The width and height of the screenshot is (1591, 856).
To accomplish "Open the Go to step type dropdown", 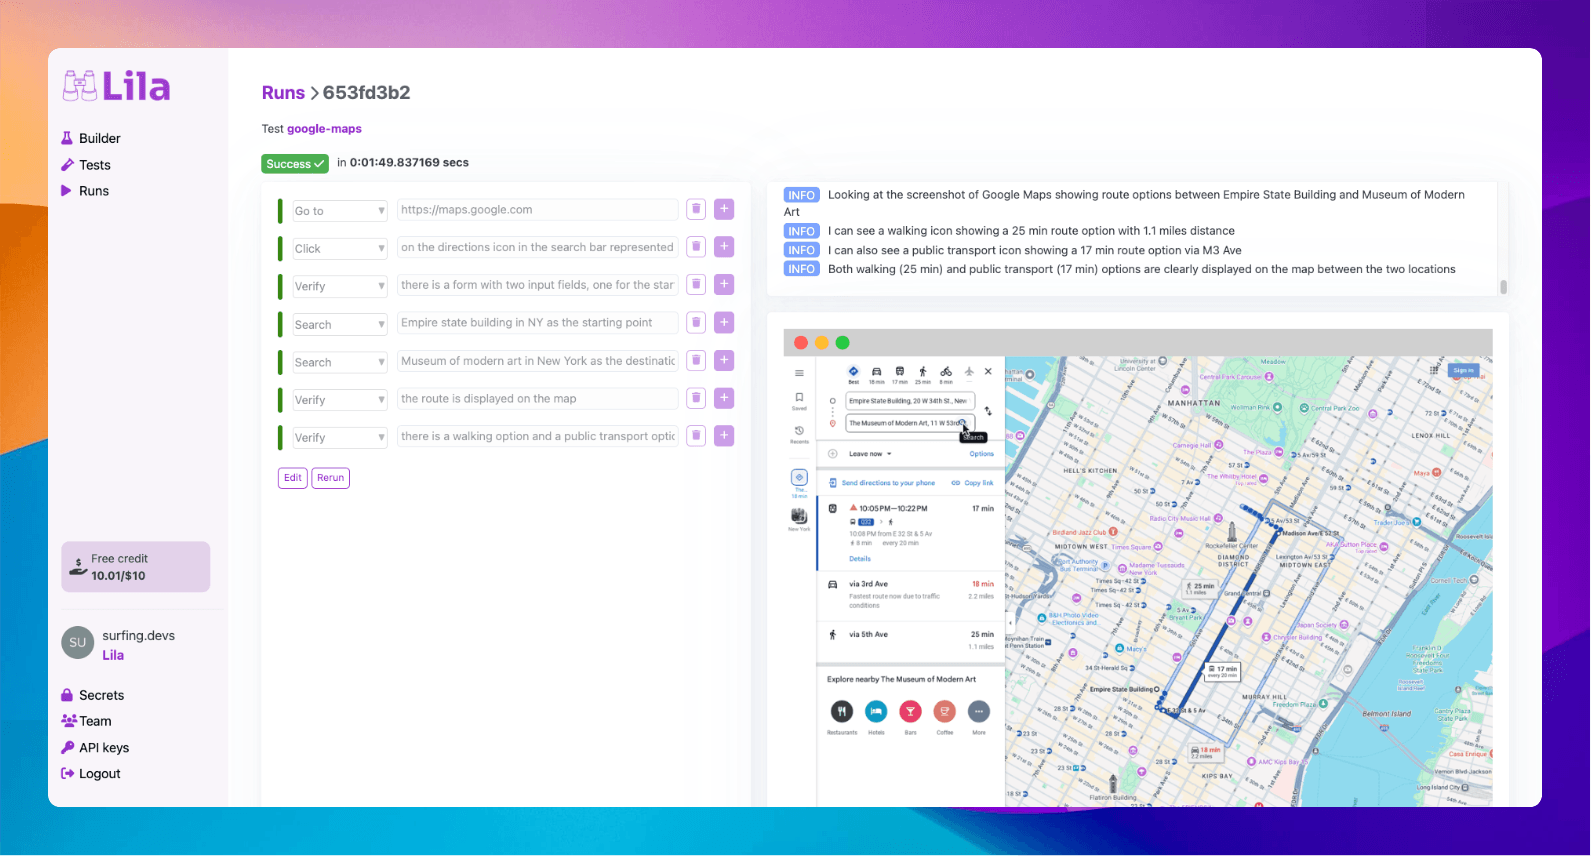I will click(339, 211).
